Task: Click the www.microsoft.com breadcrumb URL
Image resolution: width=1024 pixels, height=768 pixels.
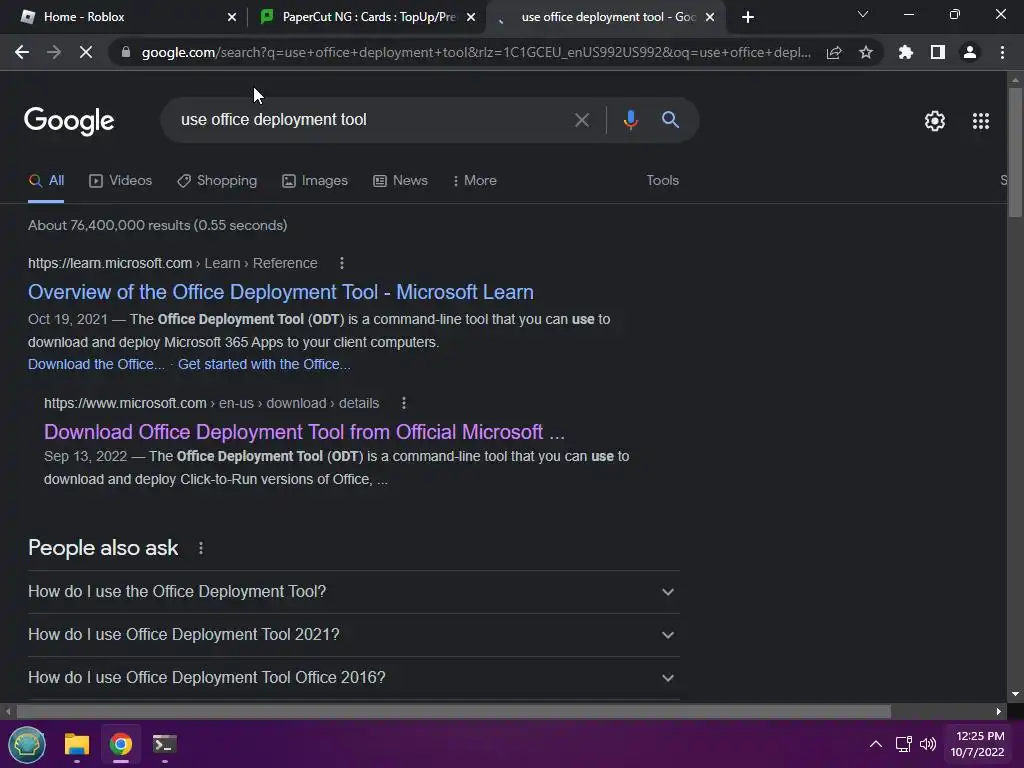Action: 212,403
